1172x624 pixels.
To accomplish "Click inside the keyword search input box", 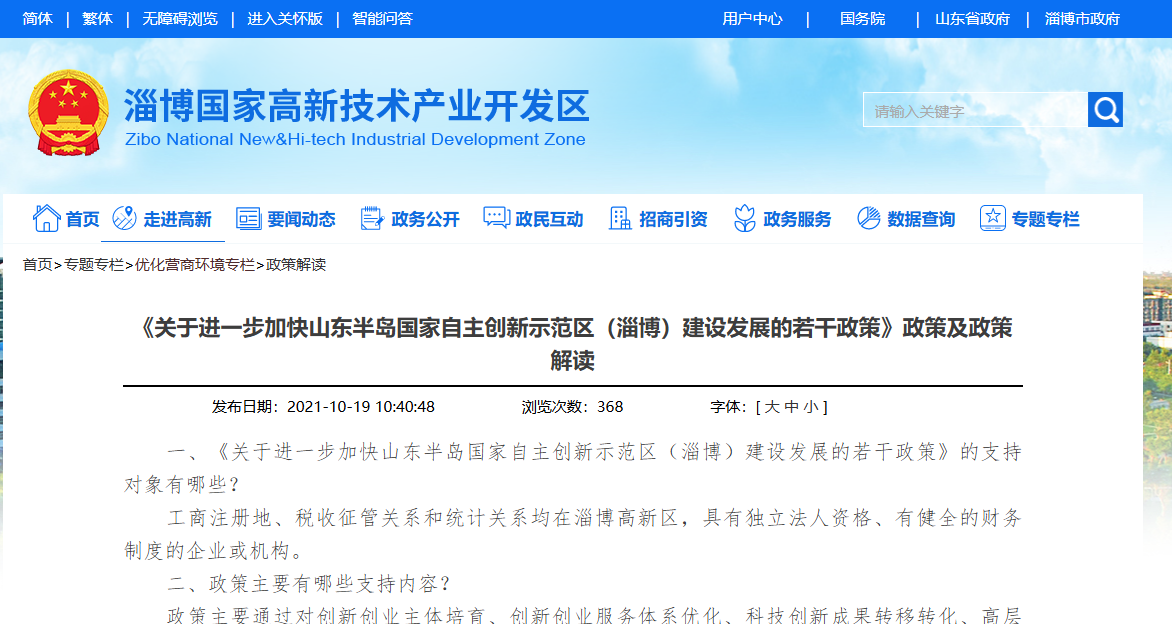I will point(968,109).
